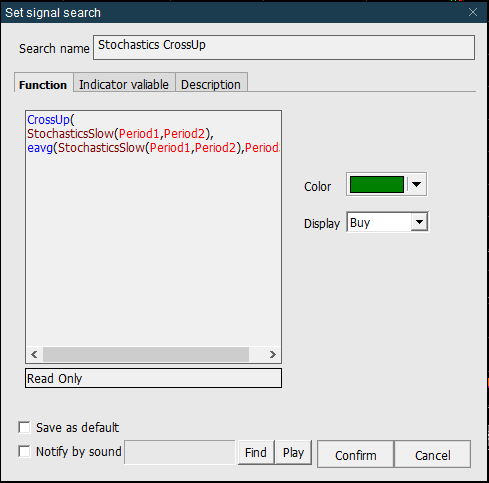489x483 pixels.
Task: Click the green color swatch
Action: [x=377, y=184]
